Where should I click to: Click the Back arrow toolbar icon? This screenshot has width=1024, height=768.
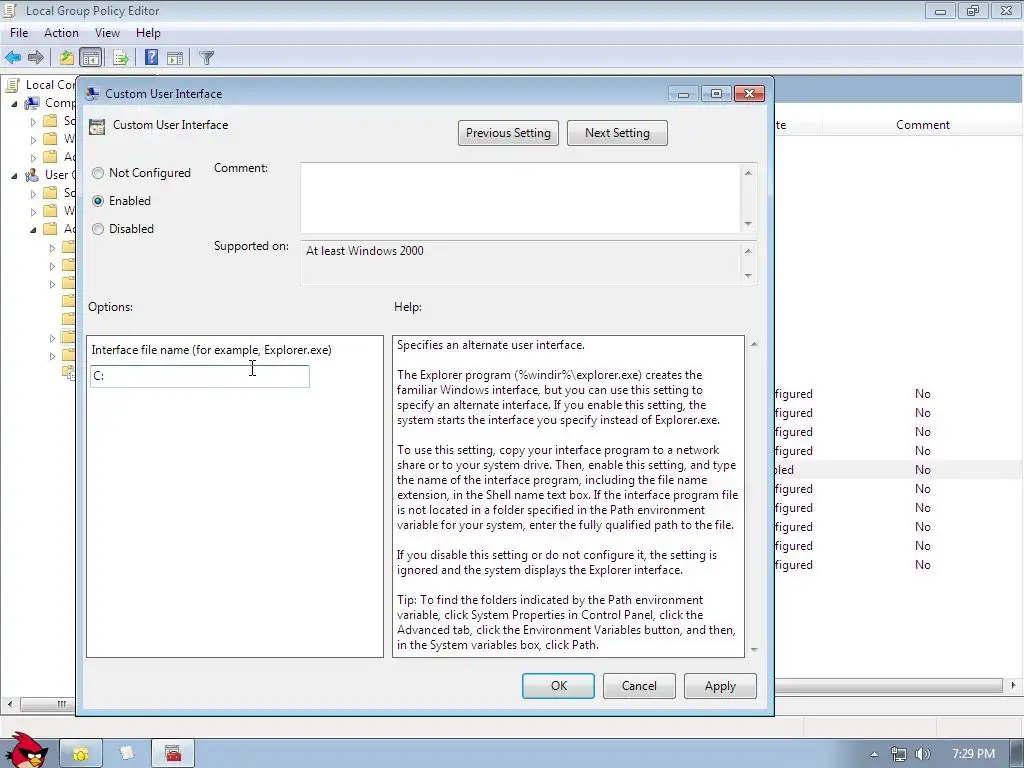pos(13,57)
